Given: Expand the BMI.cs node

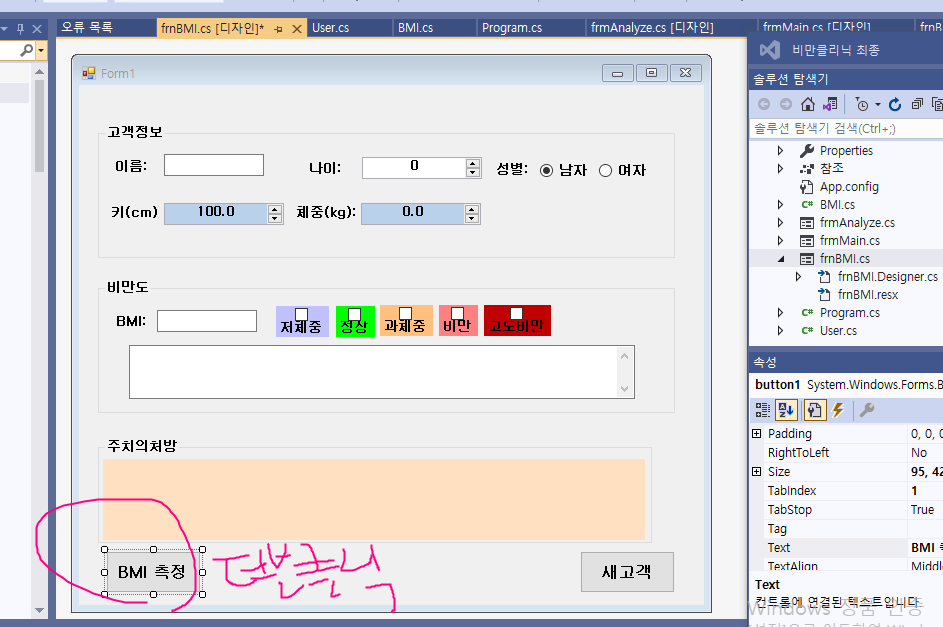Looking at the screenshot, I should point(780,204).
